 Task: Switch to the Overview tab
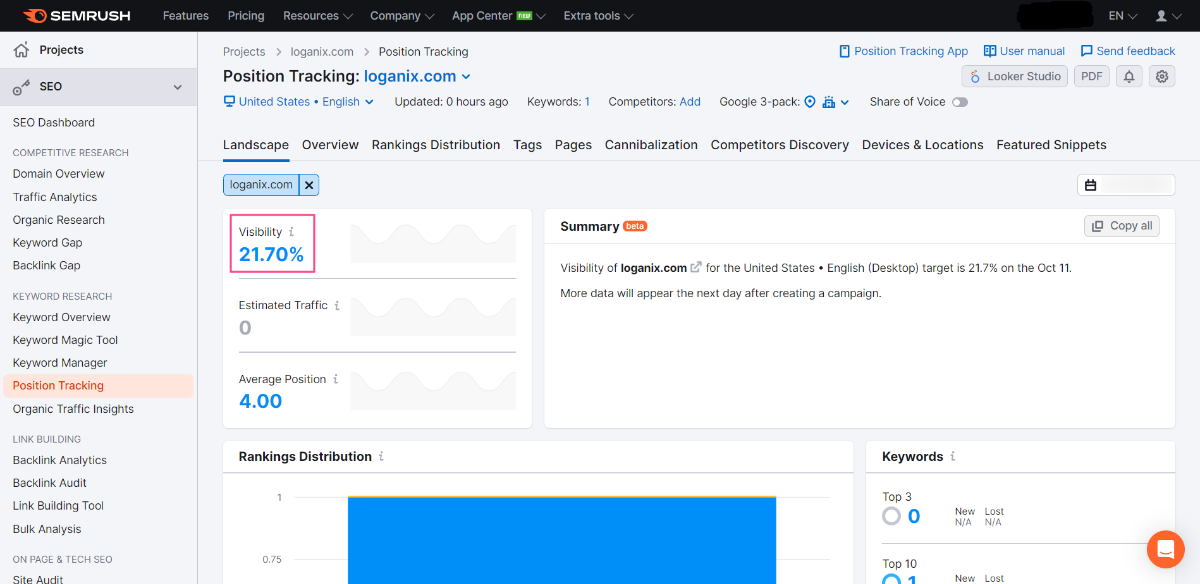(x=330, y=145)
